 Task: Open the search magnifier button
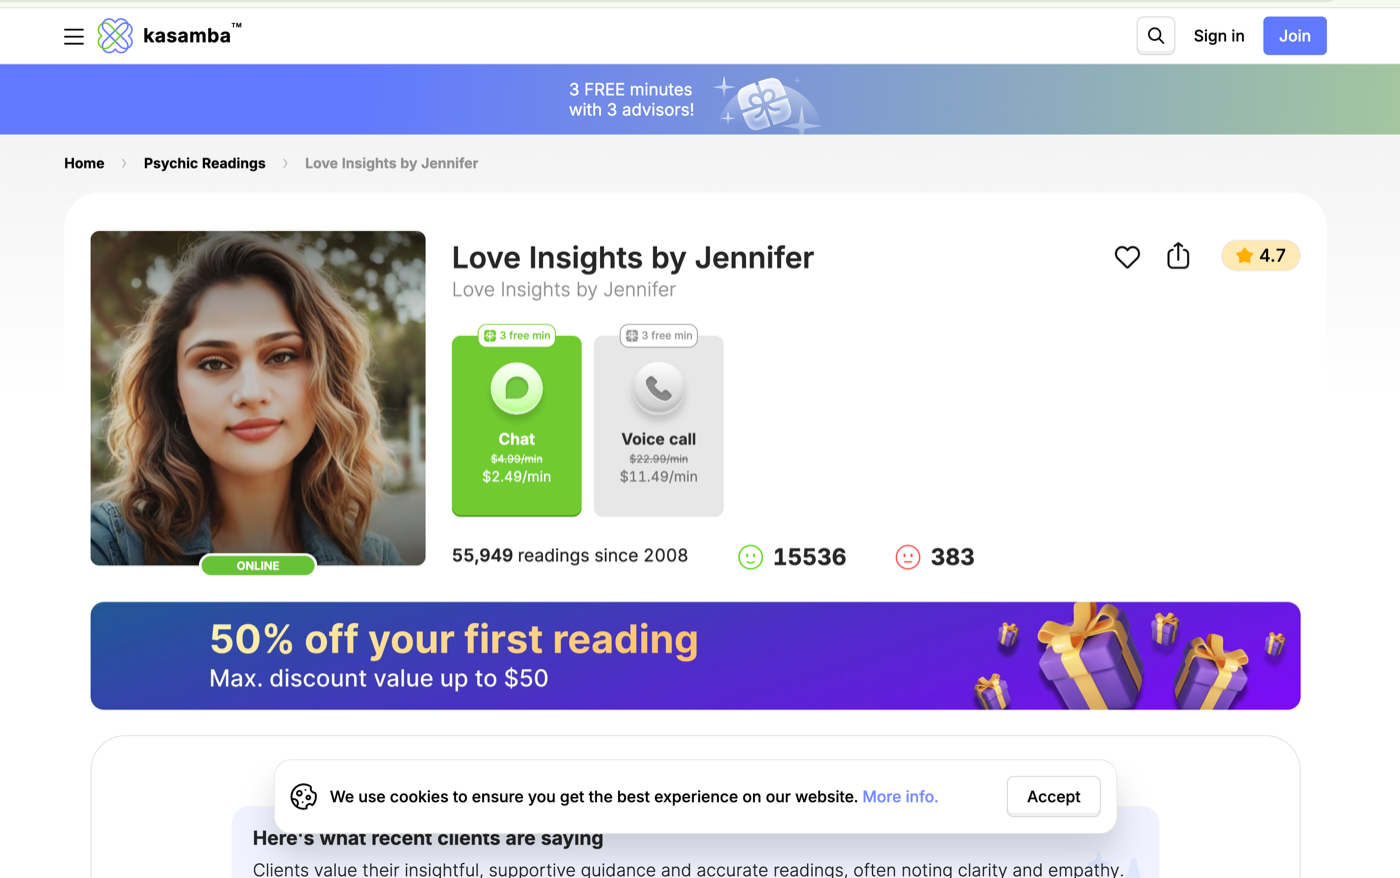1155,36
